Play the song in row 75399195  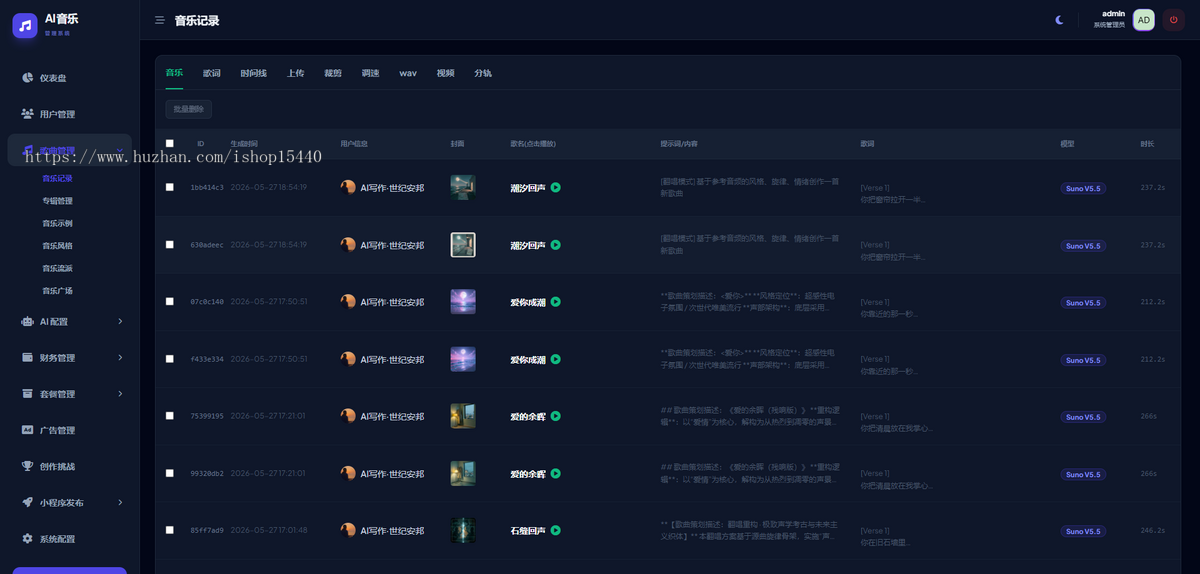[x=556, y=416]
